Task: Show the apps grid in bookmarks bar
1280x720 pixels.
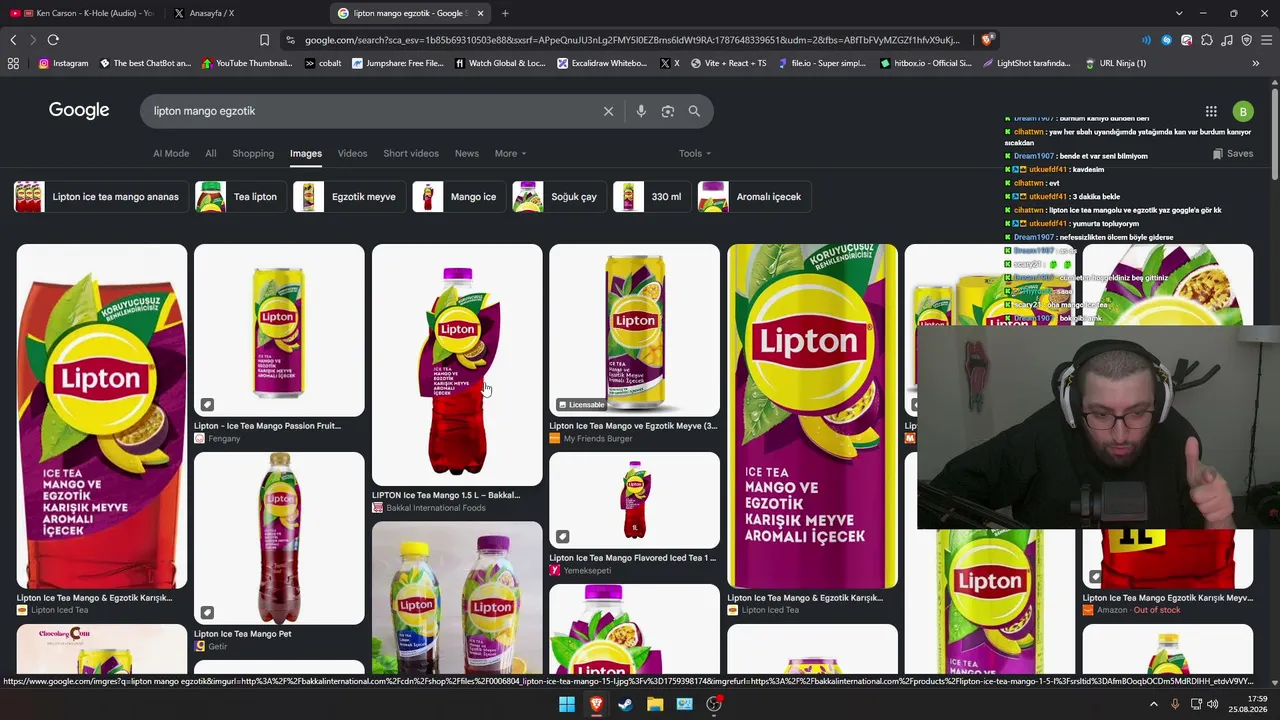Action: click(13, 63)
